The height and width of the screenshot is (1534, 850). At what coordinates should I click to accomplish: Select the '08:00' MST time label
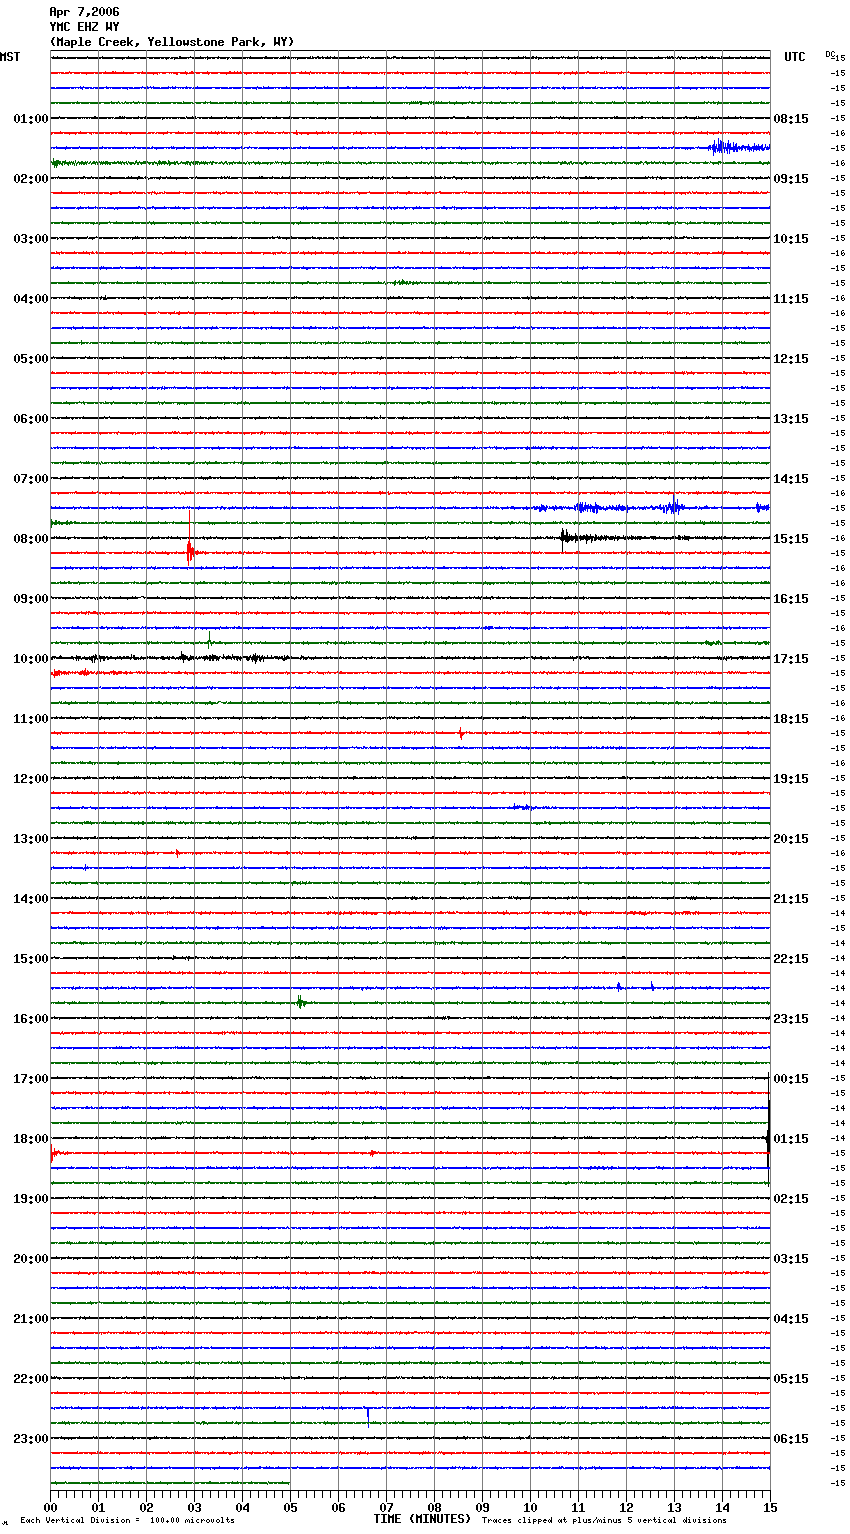(31, 539)
